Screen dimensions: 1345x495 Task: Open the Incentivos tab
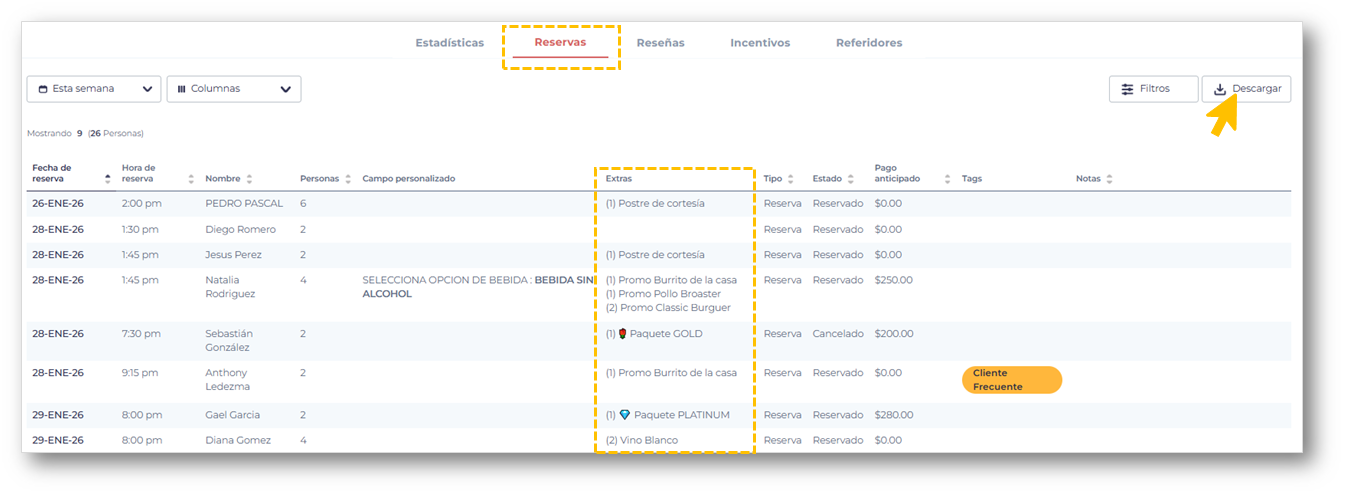(x=760, y=43)
